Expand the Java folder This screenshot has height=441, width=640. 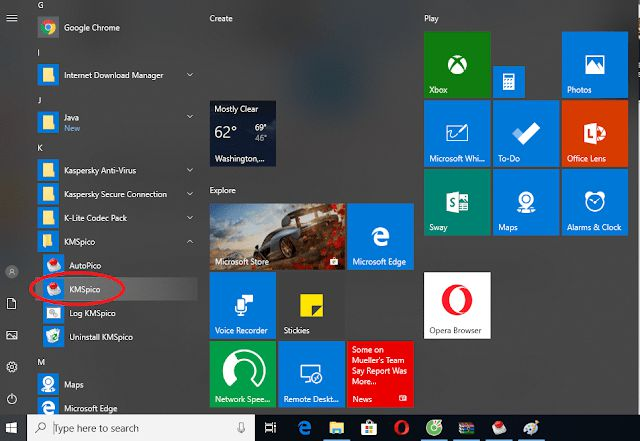click(189, 118)
